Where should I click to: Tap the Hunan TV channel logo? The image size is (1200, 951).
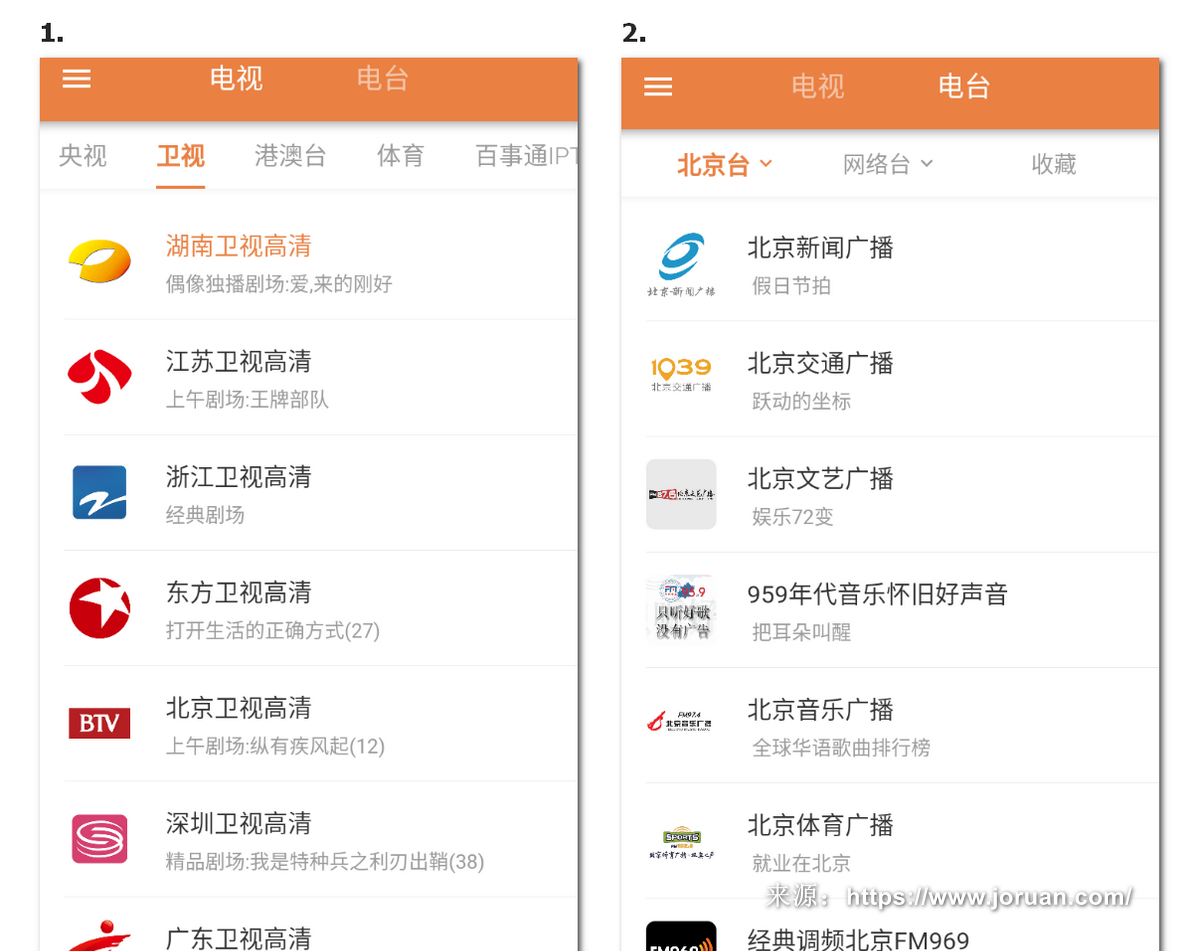(x=99, y=261)
